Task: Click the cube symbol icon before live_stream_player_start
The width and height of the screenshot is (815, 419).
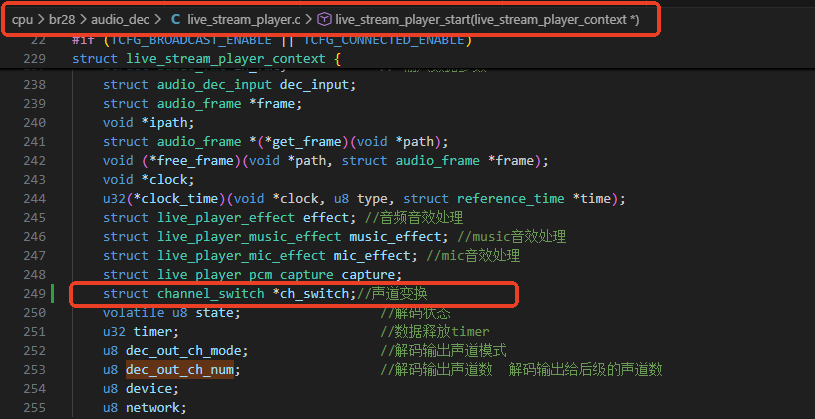Action: pyautogui.click(x=324, y=20)
